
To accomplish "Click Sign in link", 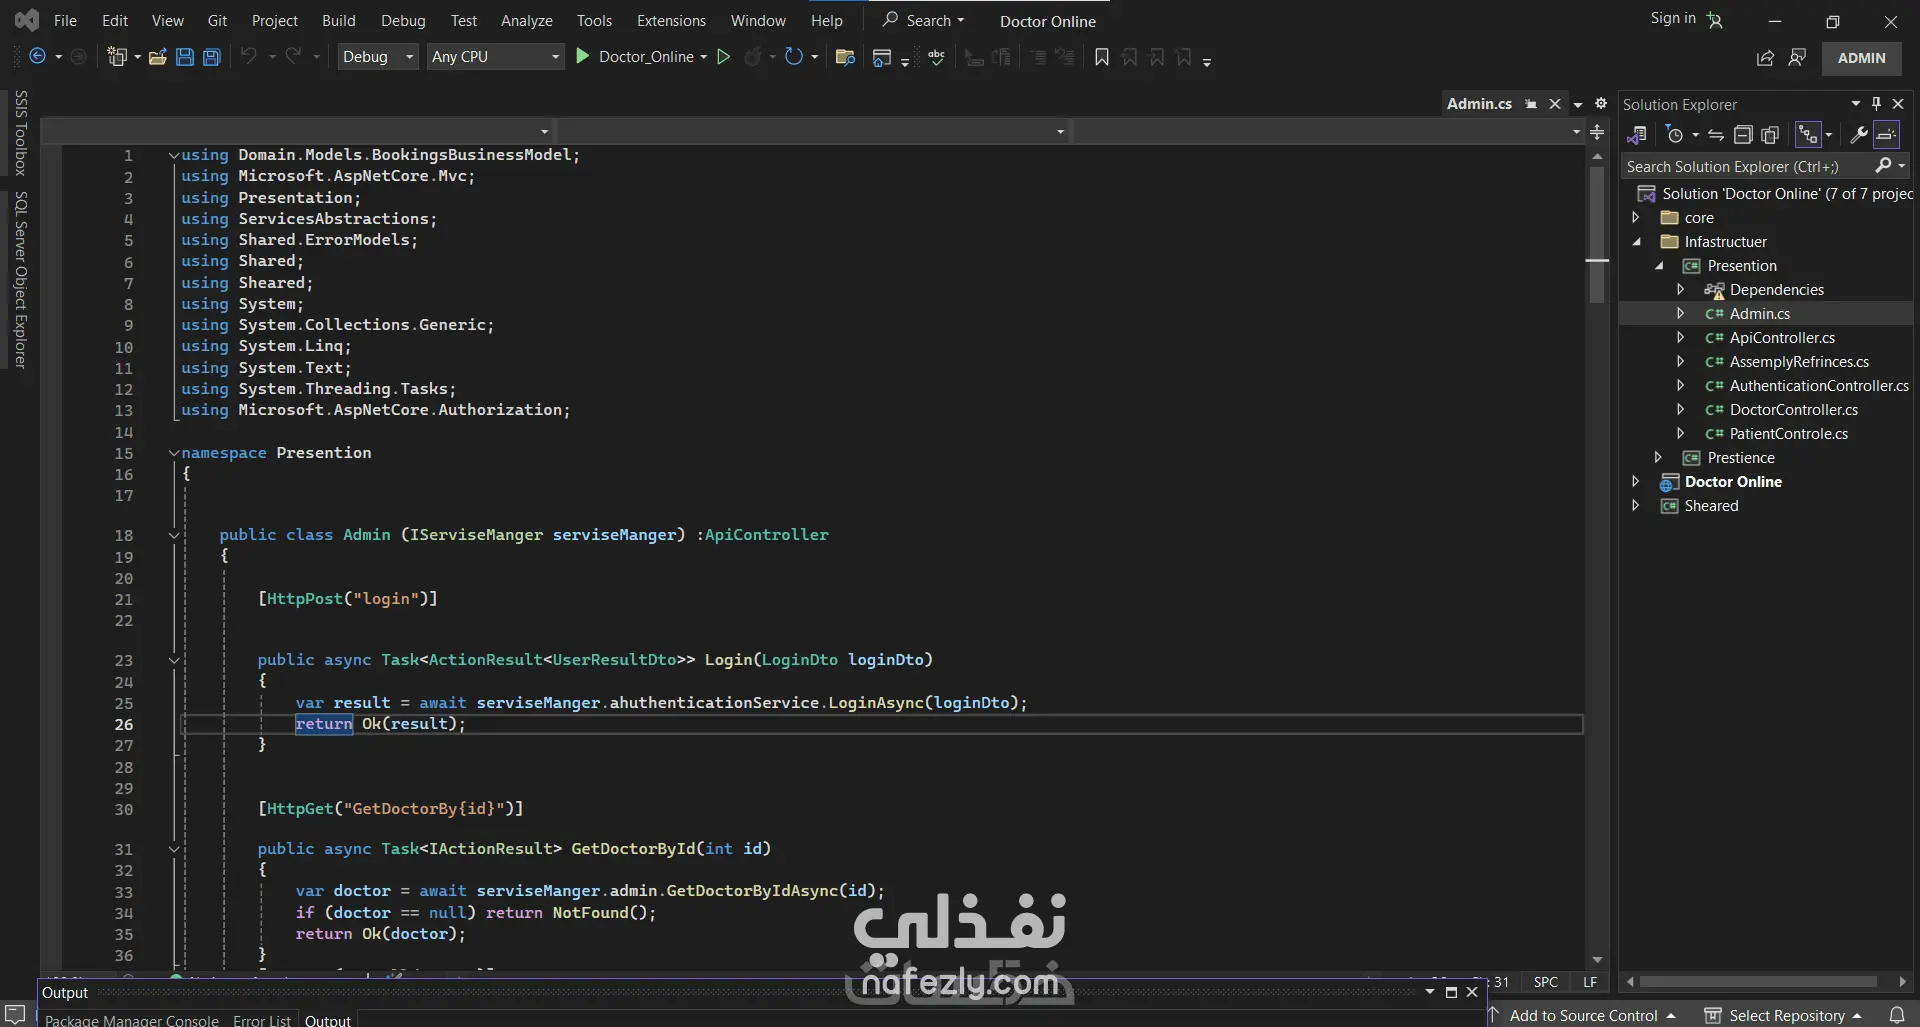I will (1673, 18).
